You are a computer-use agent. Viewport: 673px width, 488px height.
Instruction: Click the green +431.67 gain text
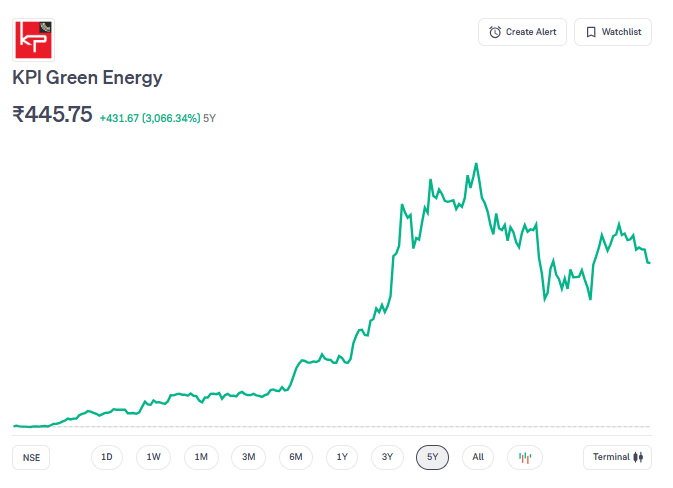tap(120, 118)
